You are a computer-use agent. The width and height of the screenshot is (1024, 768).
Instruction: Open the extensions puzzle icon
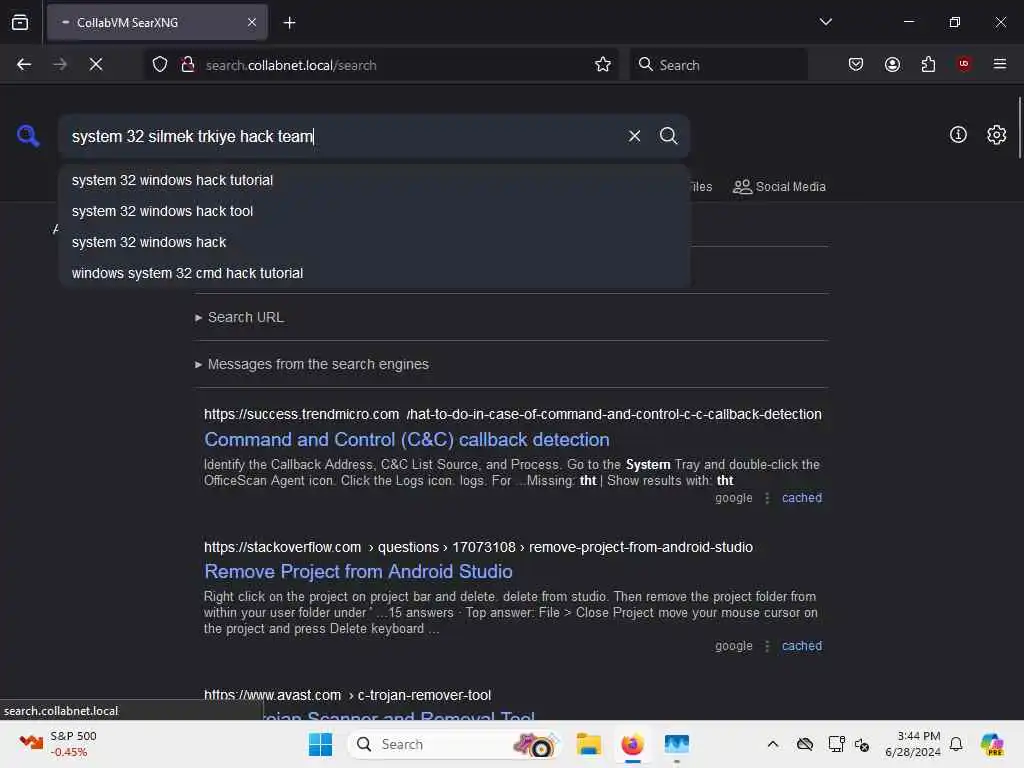coord(928,65)
